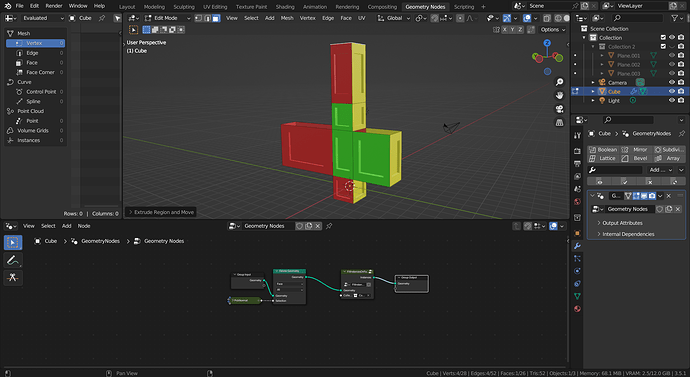Screen dimensions: 690x377
Task: Open the Particles properties tab icon
Action: tap(577, 258)
